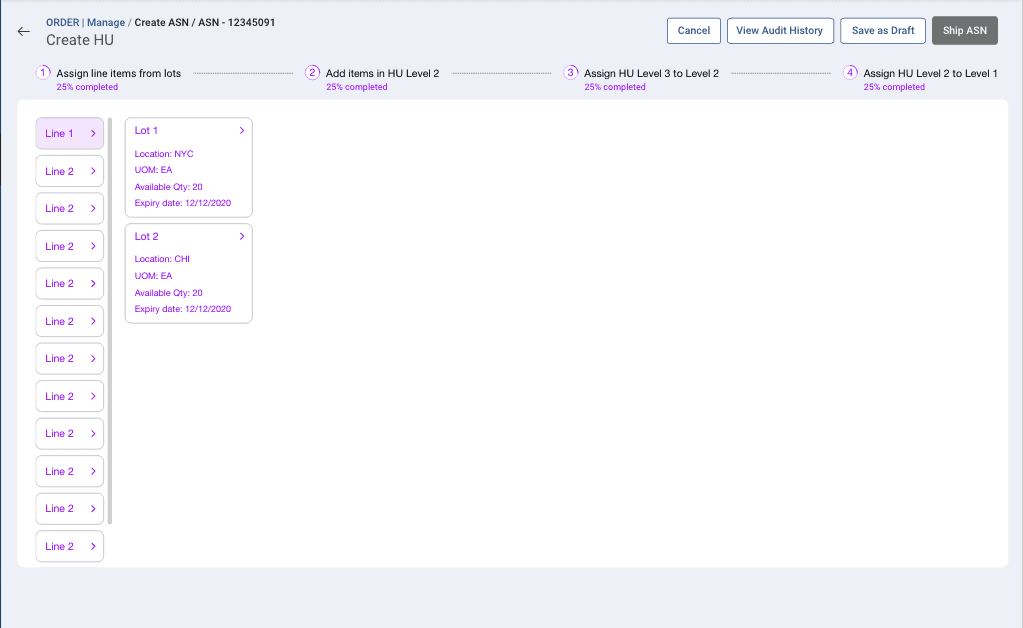Click the Cancel button
The height and width of the screenshot is (628, 1023).
tap(694, 31)
